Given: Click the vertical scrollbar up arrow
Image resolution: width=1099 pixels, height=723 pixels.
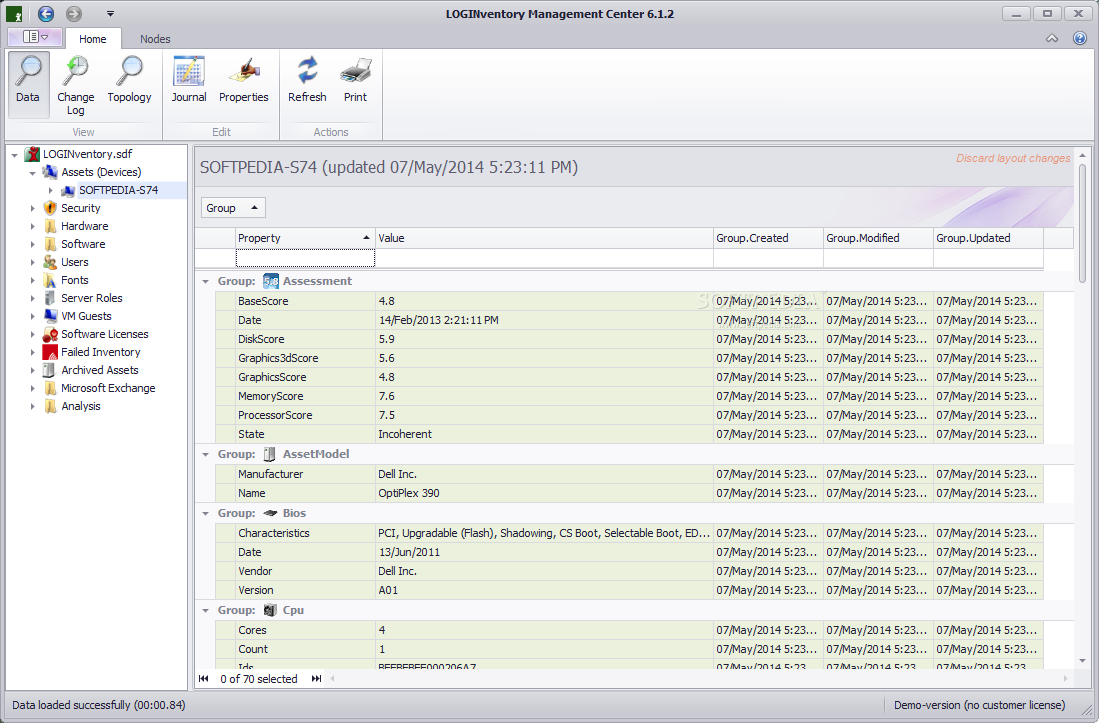Looking at the screenshot, I should (x=1082, y=155).
